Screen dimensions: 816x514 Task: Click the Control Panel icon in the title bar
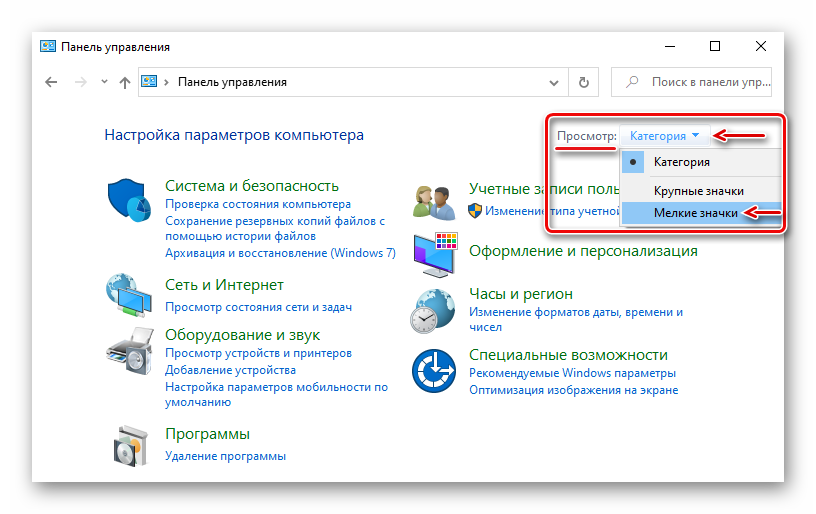pos(48,46)
